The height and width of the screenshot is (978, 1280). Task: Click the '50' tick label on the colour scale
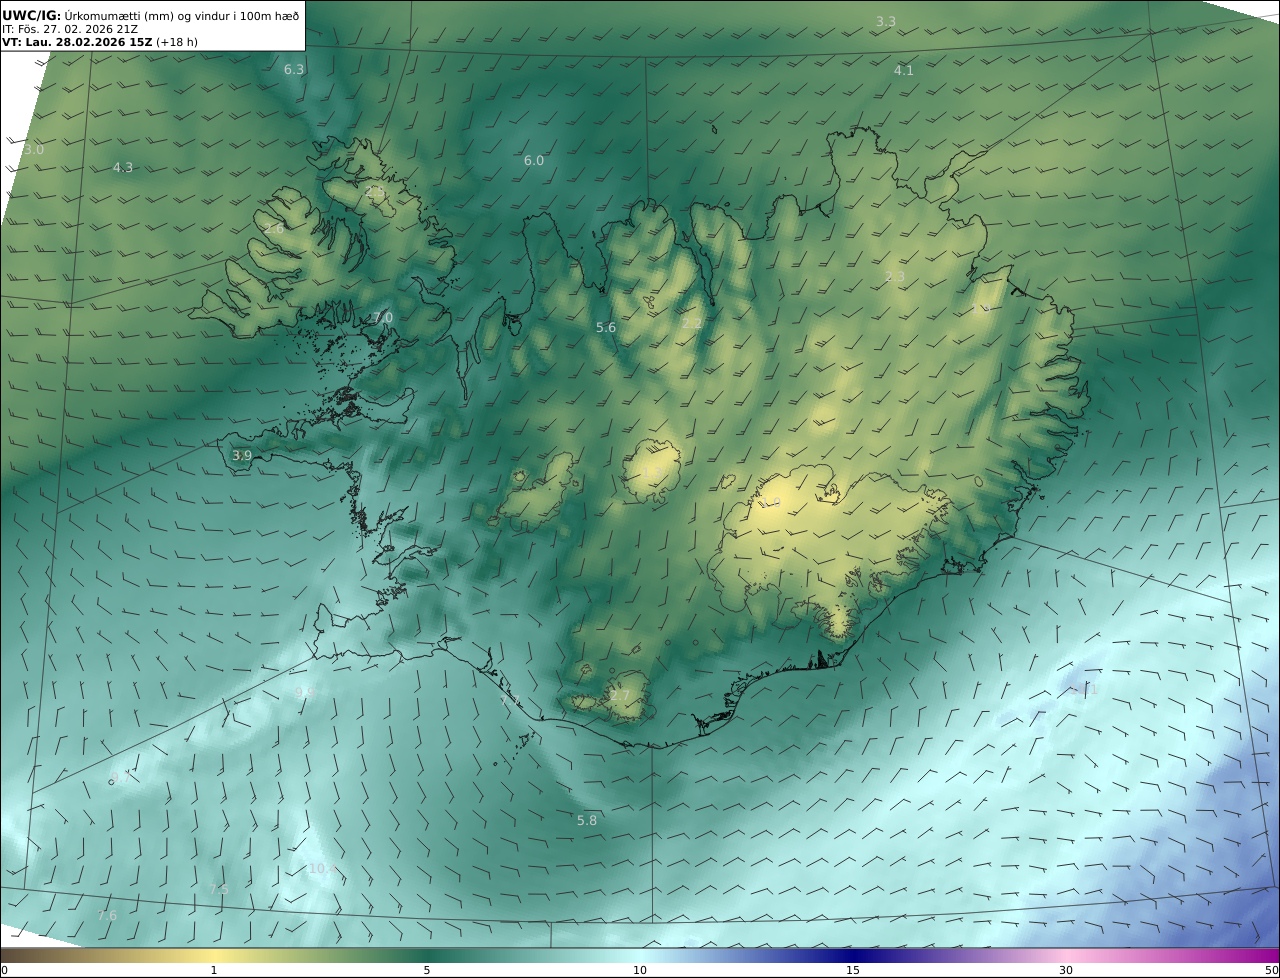[x=1271, y=970]
